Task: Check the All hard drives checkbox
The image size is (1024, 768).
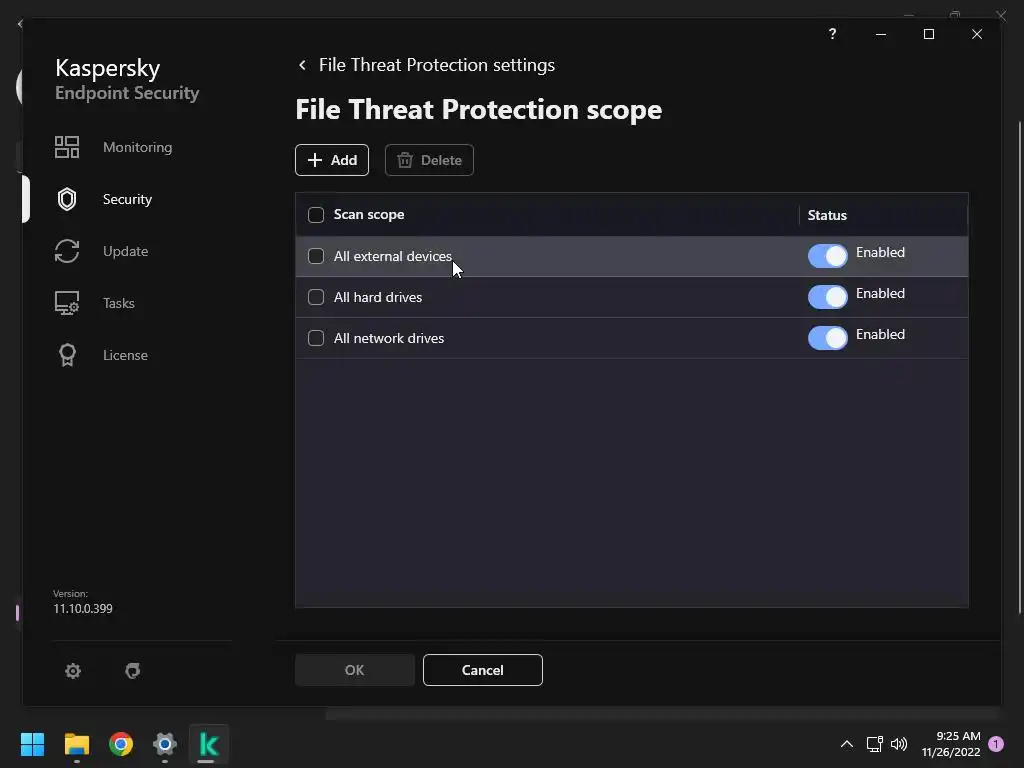Action: (x=316, y=297)
